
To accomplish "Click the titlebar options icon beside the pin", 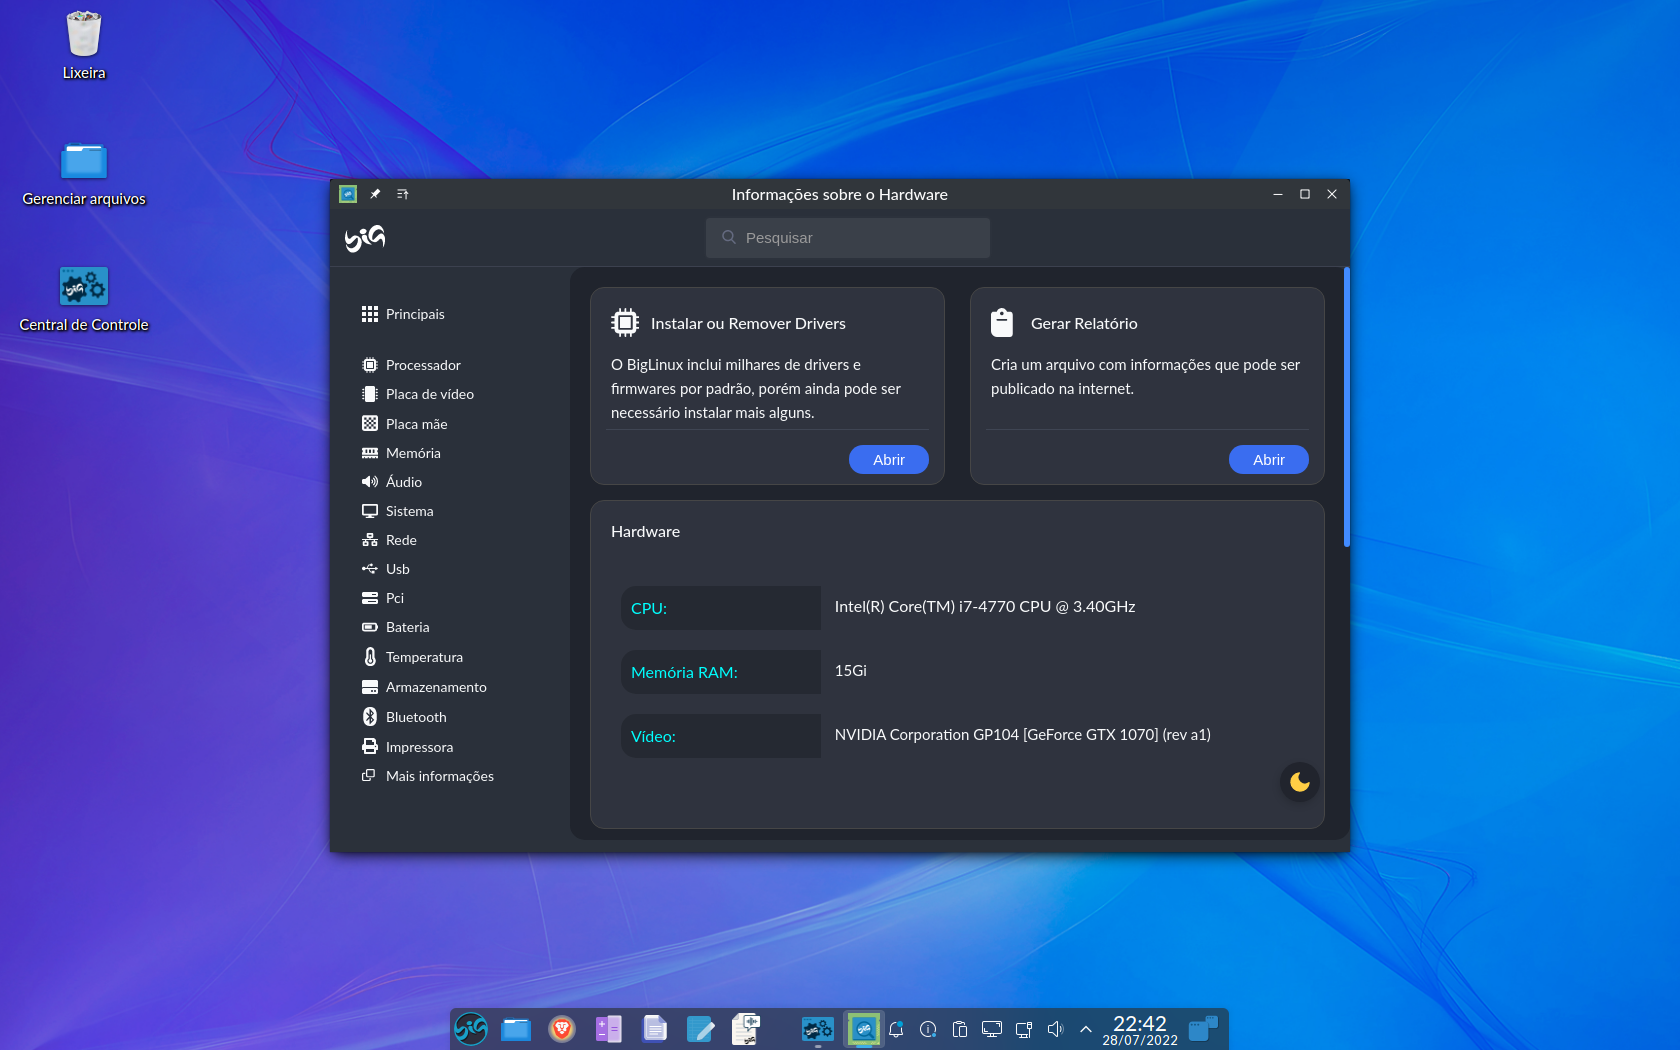I will pos(403,194).
